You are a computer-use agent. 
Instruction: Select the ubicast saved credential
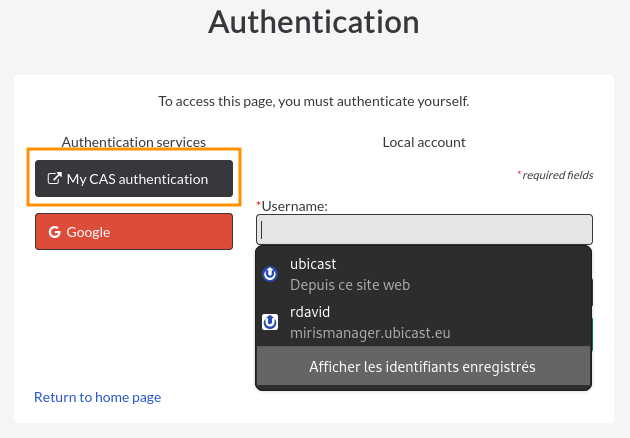423,274
